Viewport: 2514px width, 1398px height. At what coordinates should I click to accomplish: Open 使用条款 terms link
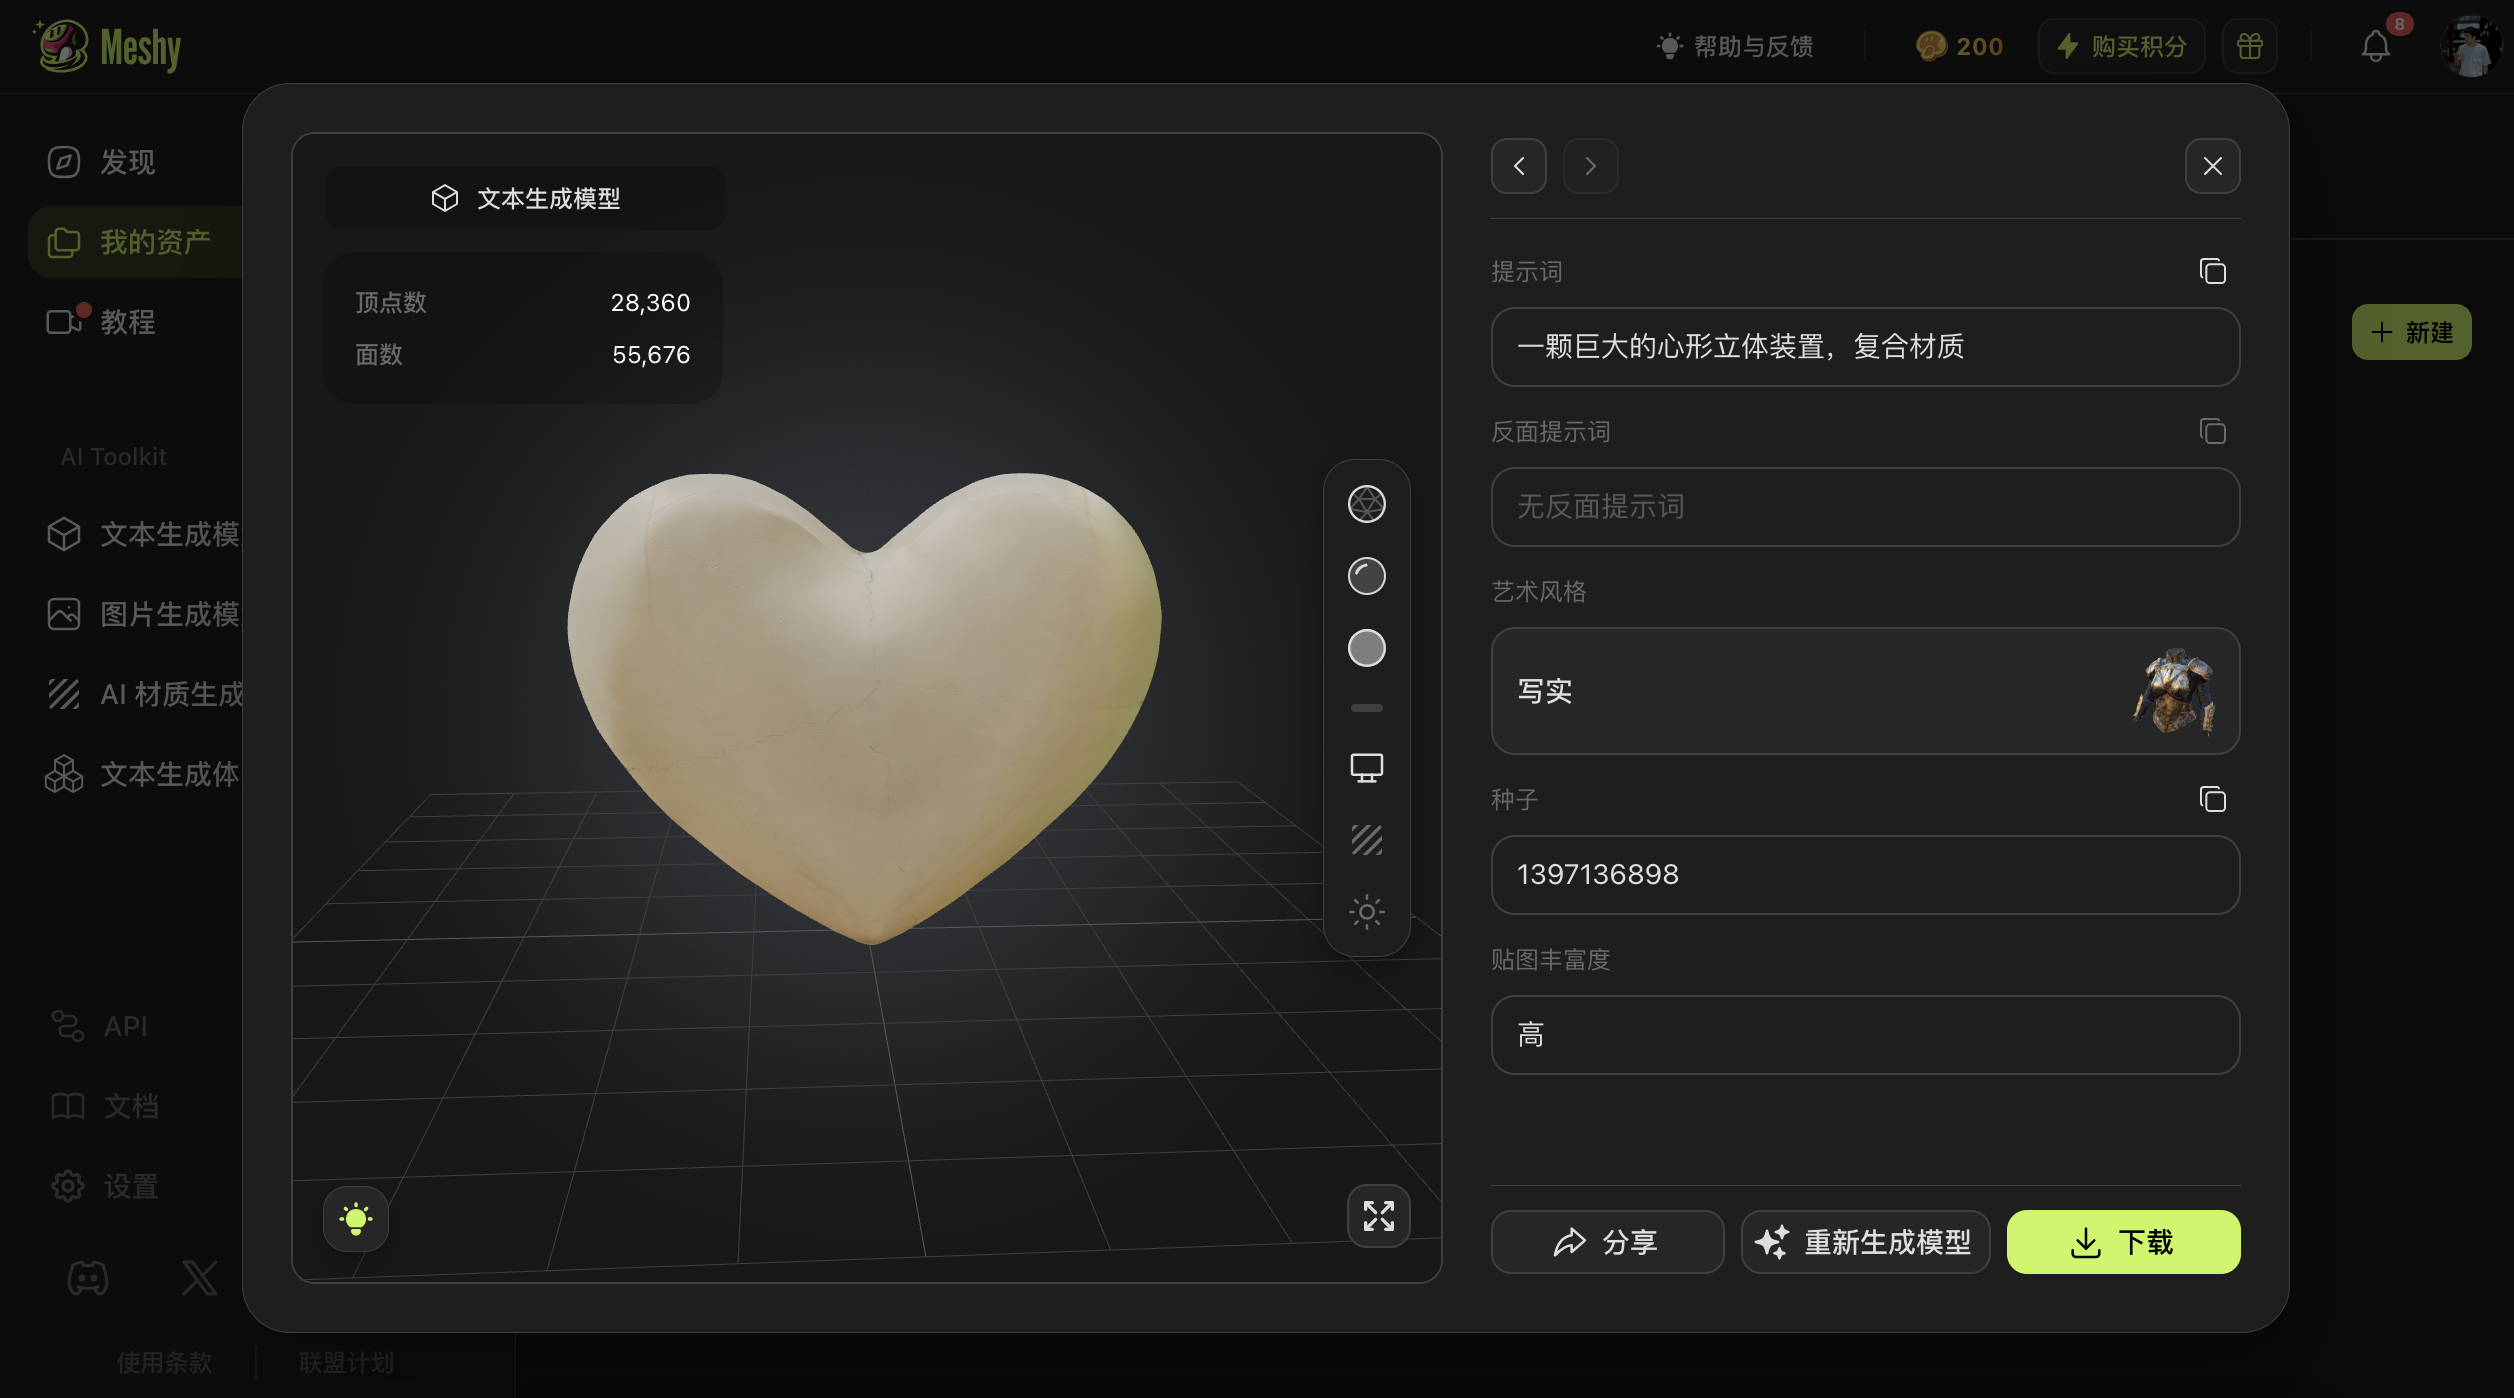click(164, 1362)
